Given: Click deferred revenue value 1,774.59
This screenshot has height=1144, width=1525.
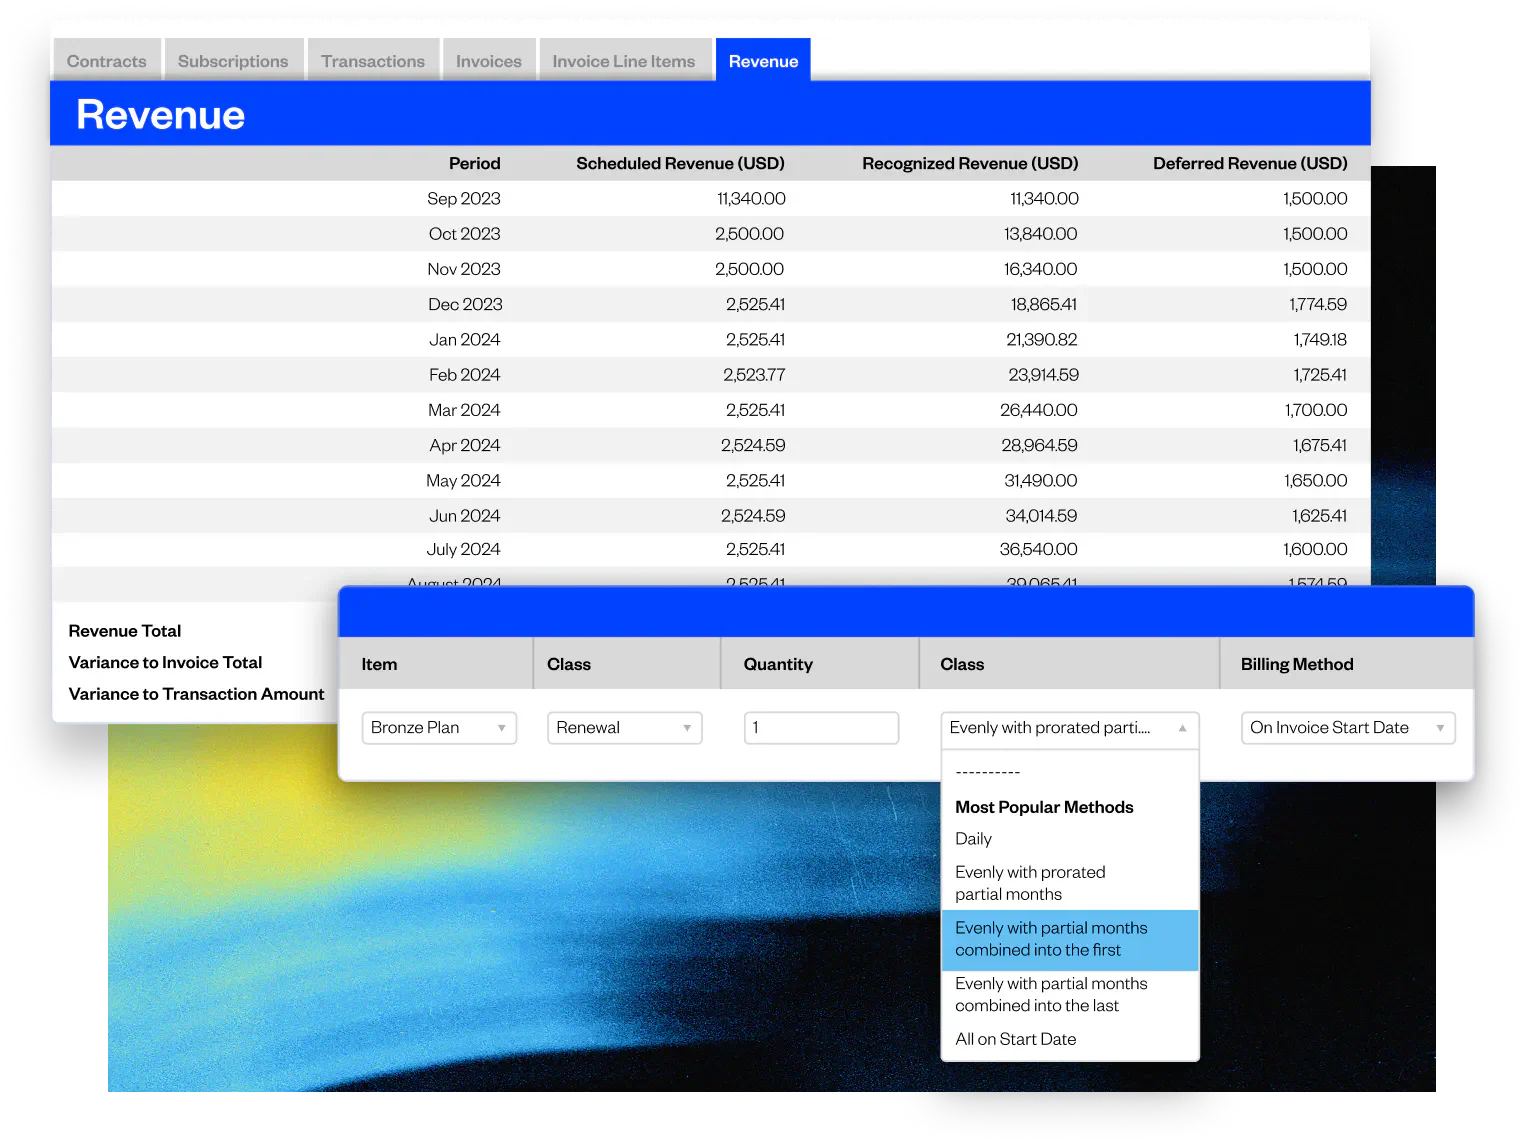Looking at the screenshot, I should click(1318, 304).
